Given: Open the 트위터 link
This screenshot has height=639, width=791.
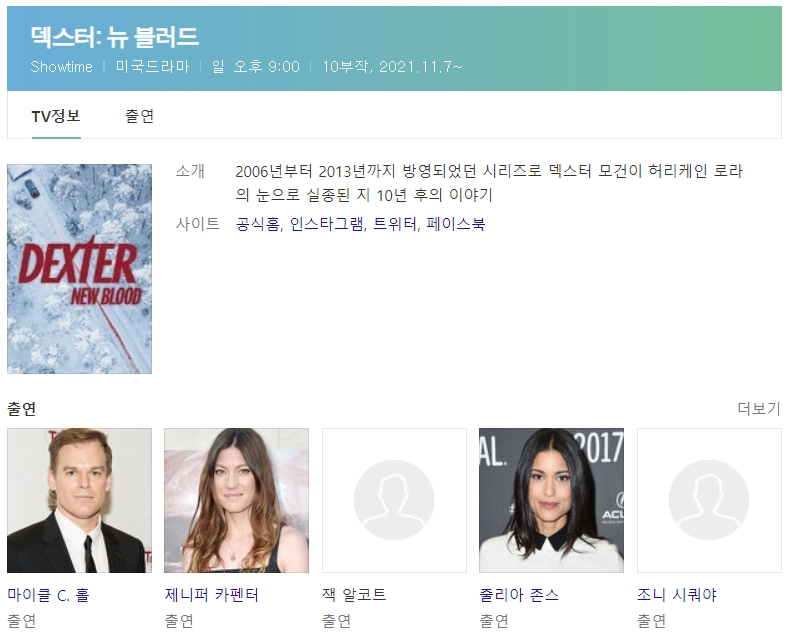Looking at the screenshot, I should (x=395, y=223).
